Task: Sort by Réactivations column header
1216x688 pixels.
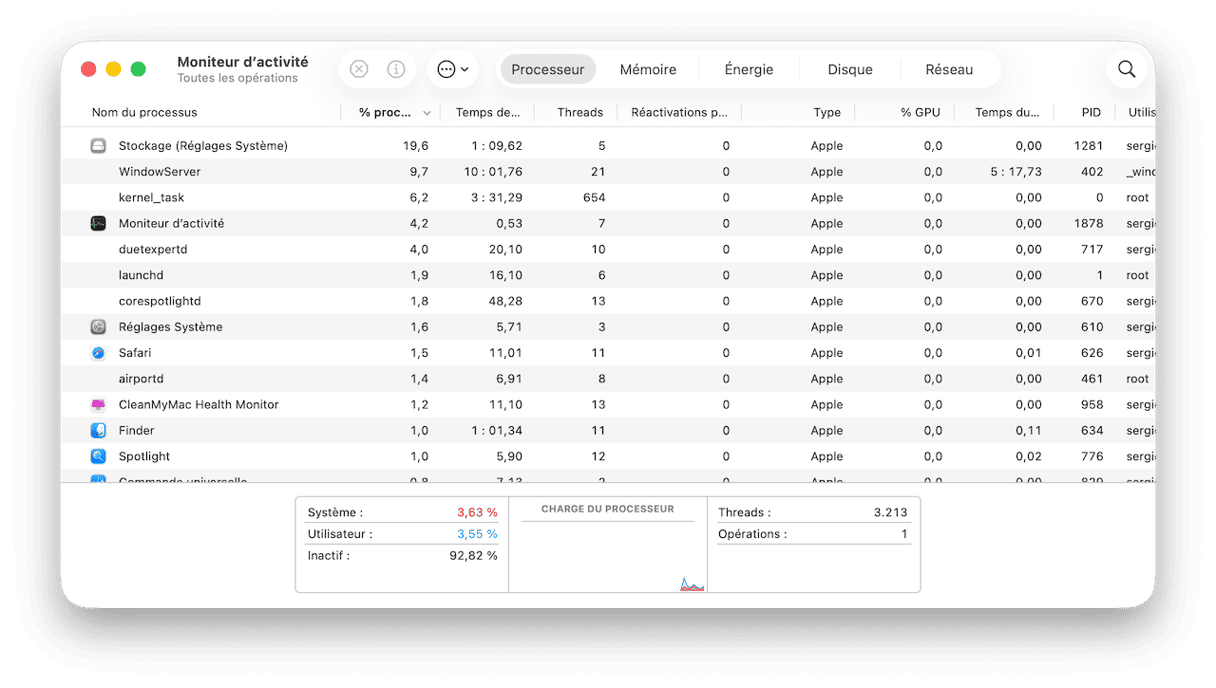Action: click(x=679, y=113)
